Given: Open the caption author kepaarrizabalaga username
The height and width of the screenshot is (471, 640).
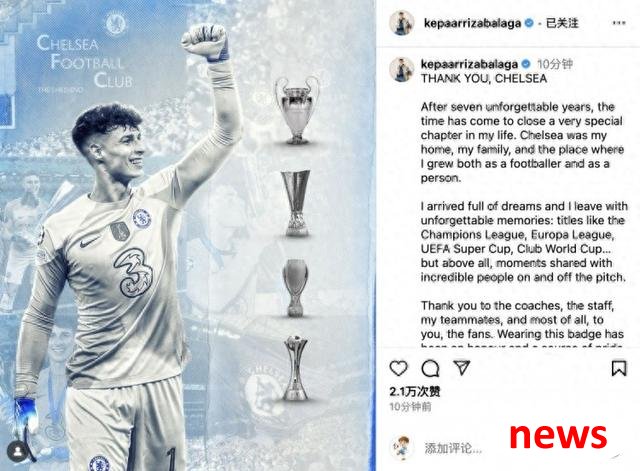Looking at the screenshot, I should click(x=469, y=64).
